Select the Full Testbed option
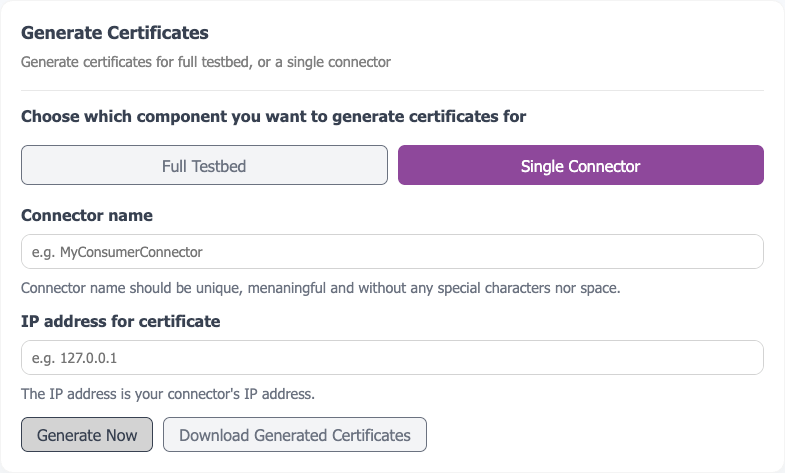The width and height of the screenshot is (785, 473). click(204, 165)
